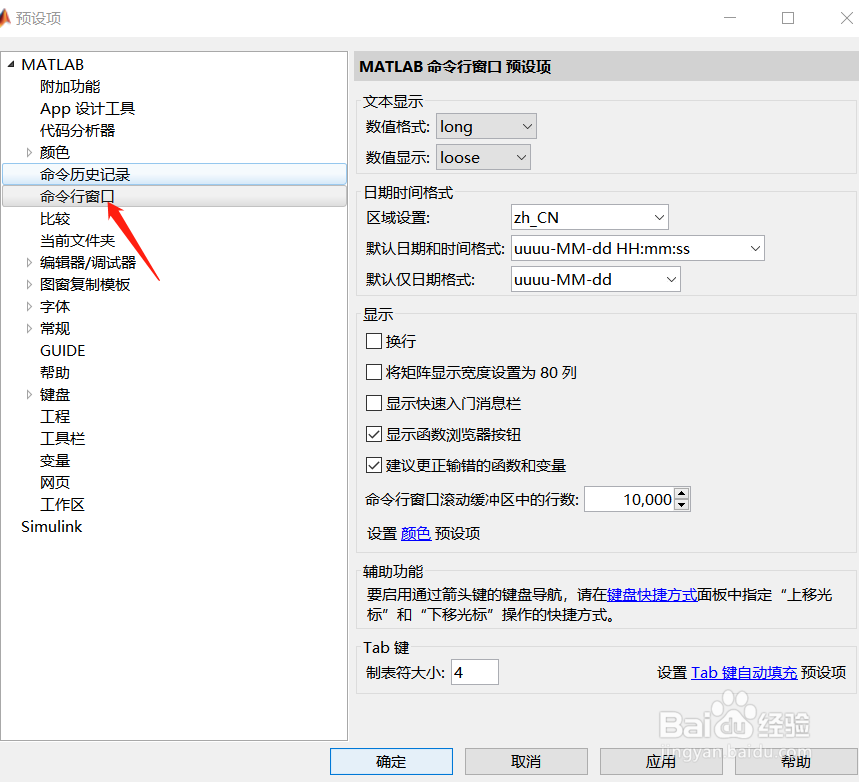Open the 默认仅日期格式 dropdown
The image size is (859, 782).
tap(595, 279)
